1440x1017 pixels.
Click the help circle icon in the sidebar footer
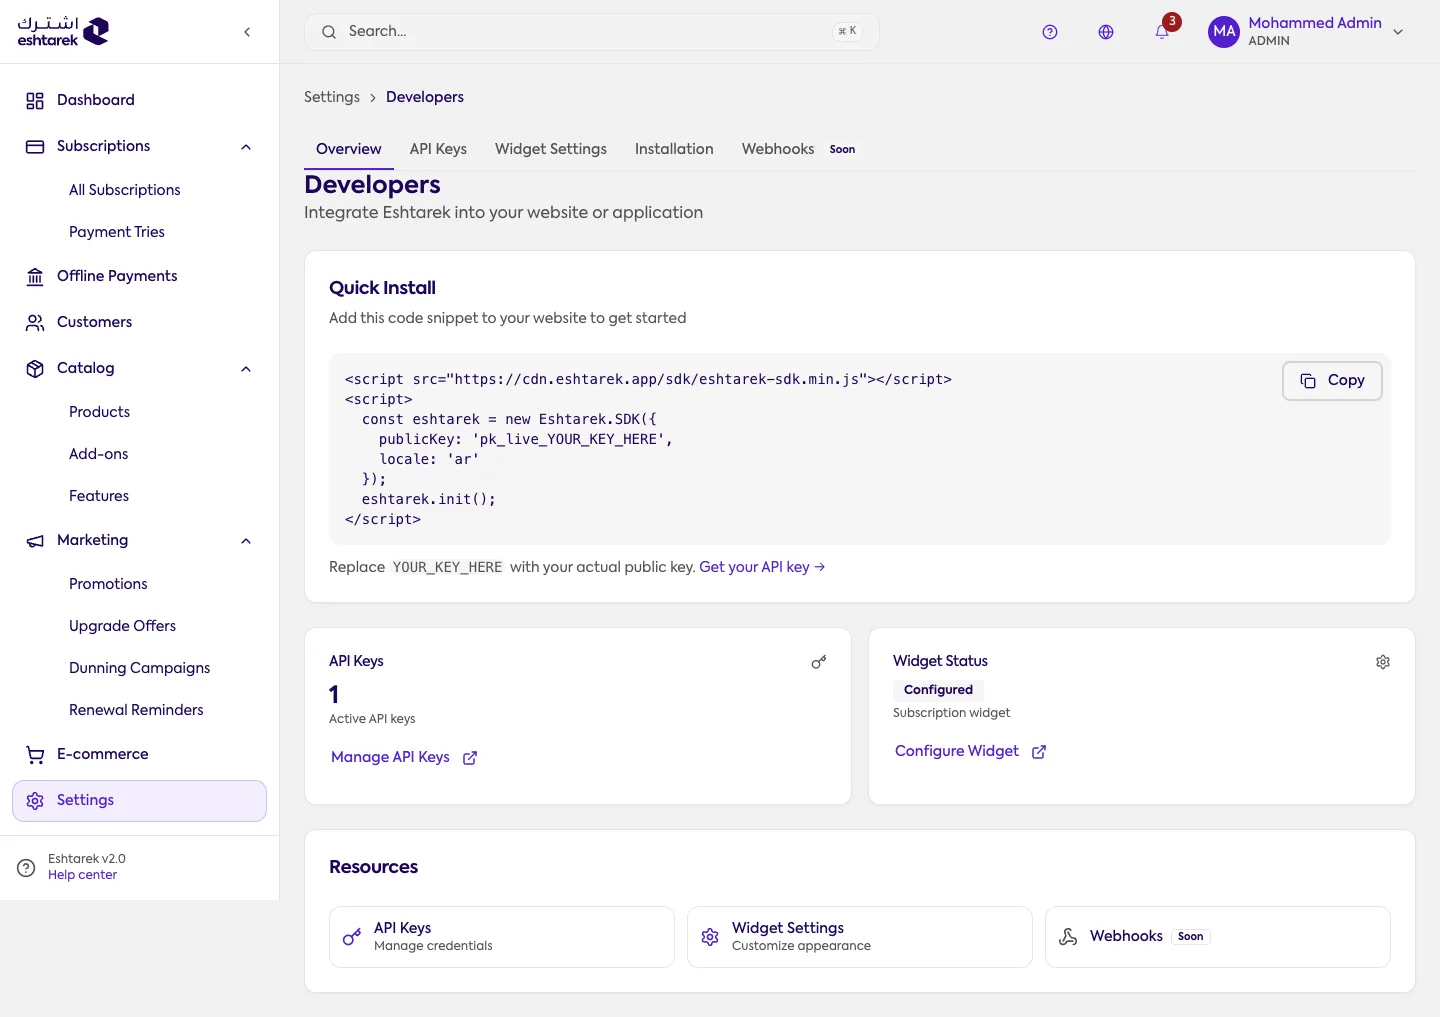(26, 867)
